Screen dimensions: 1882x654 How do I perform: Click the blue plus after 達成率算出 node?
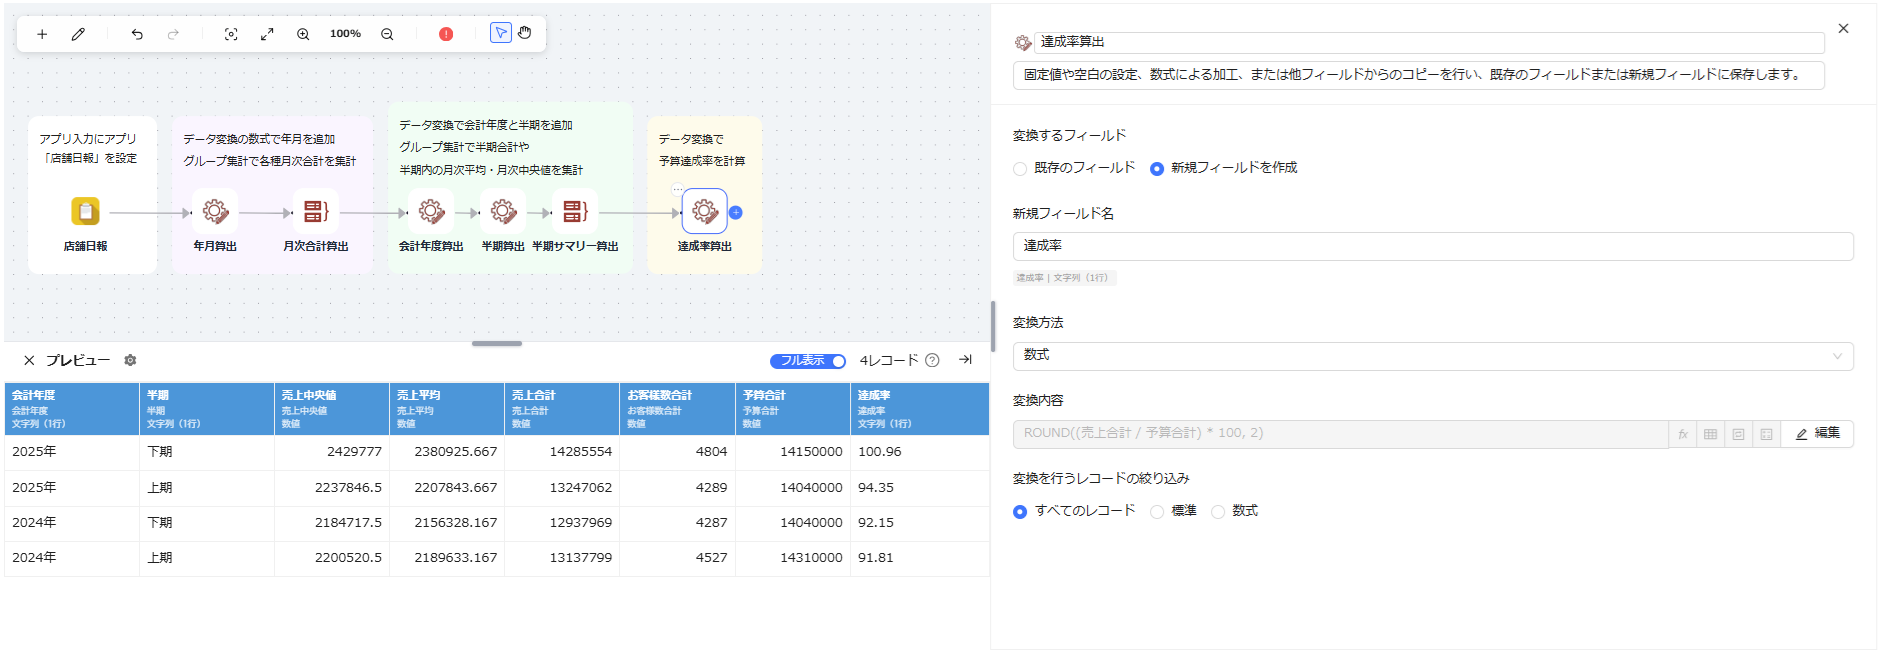point(736,212)
